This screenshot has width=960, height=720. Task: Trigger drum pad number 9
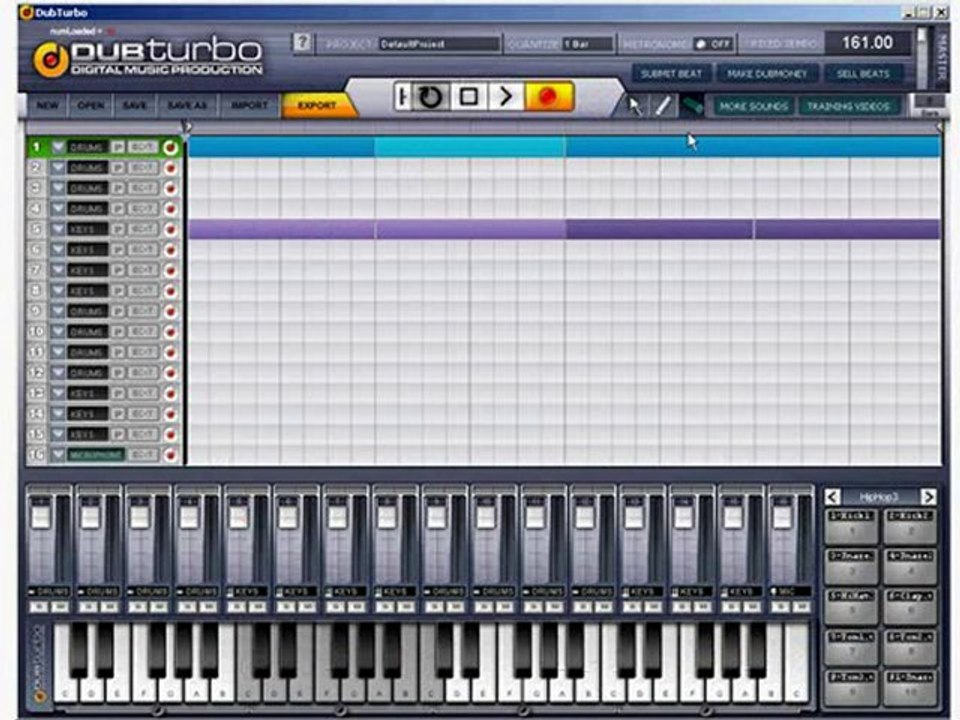point(851,687)
